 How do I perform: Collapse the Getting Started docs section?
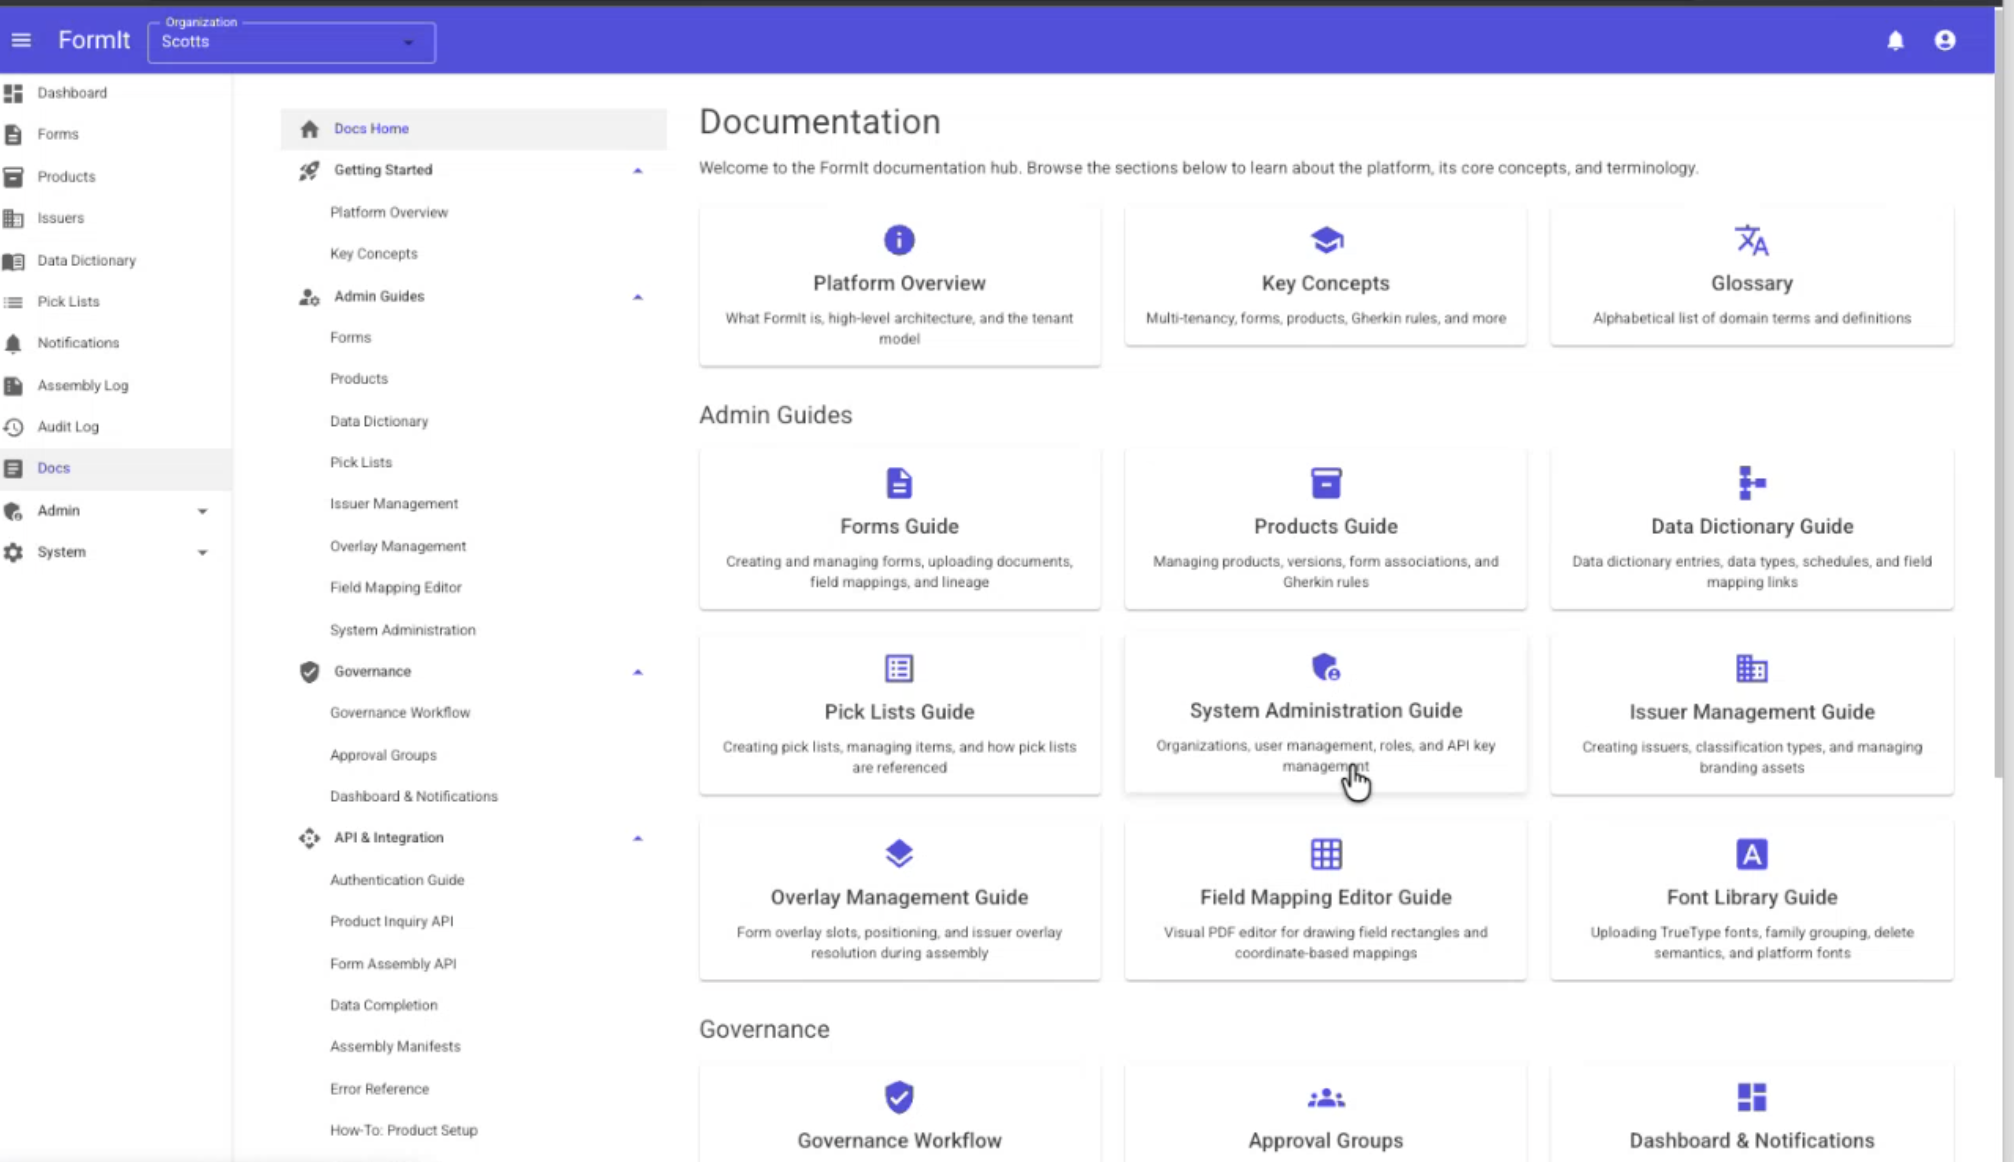(x=637, y=171)
